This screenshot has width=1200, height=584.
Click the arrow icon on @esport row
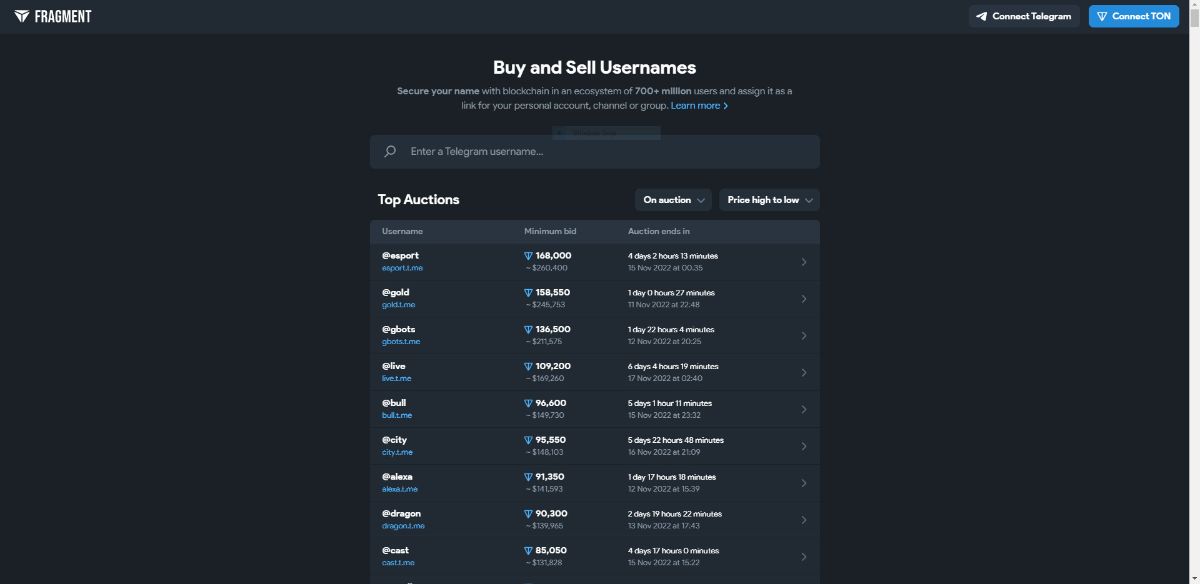[804, 262]
